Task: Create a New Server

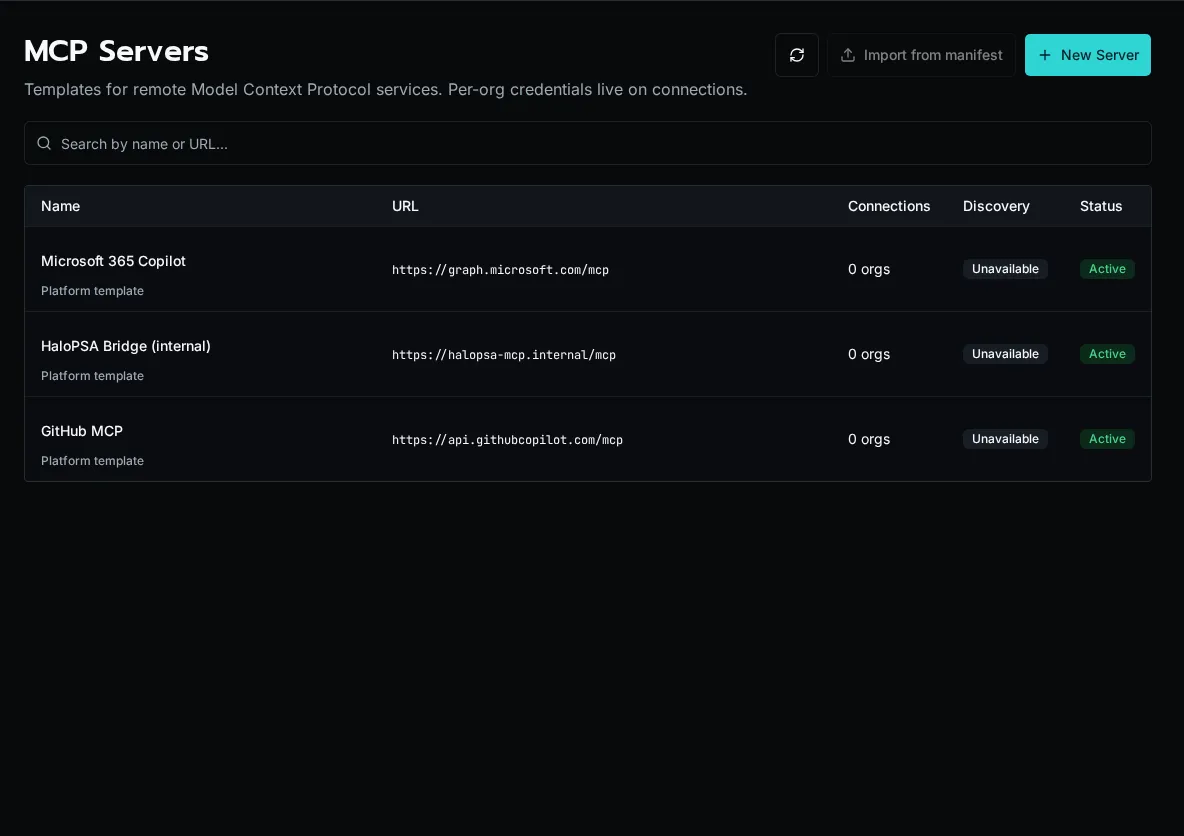Action: point(1087,55)
